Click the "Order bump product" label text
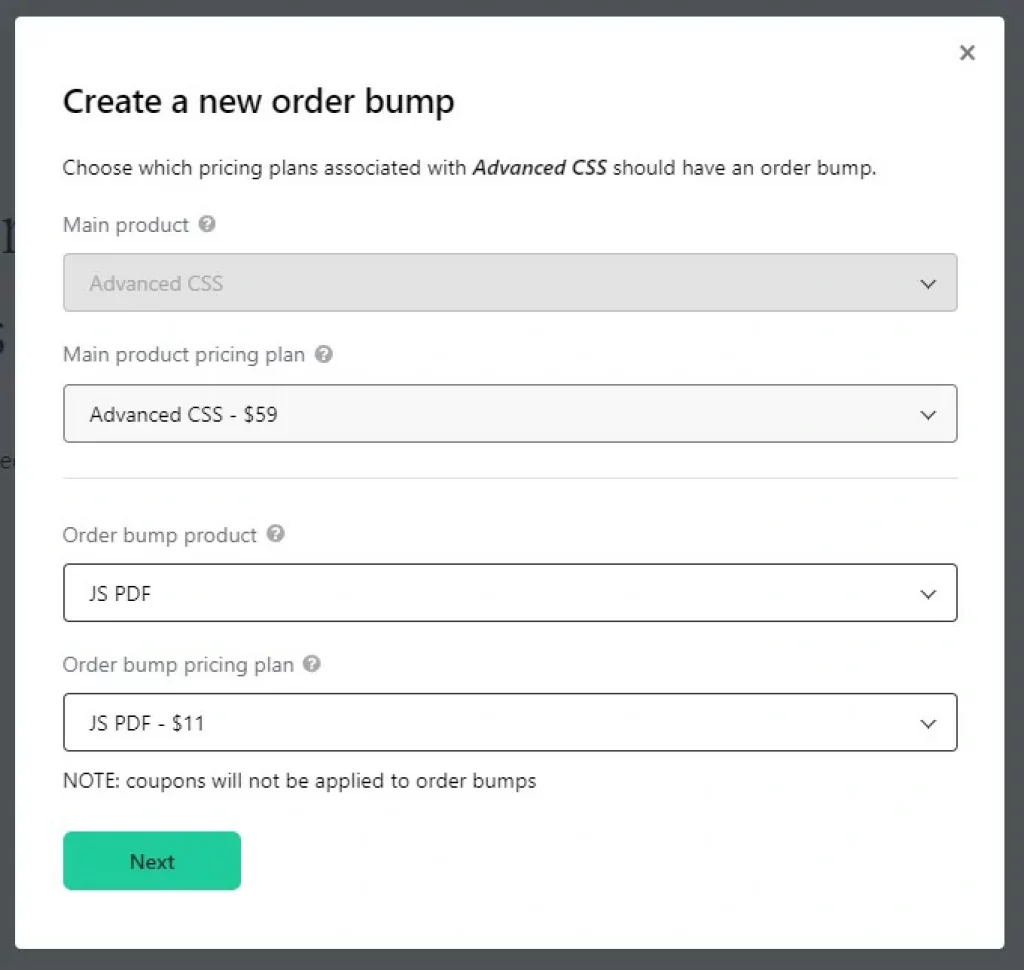 pyautogui.click(x=160, y=535)
